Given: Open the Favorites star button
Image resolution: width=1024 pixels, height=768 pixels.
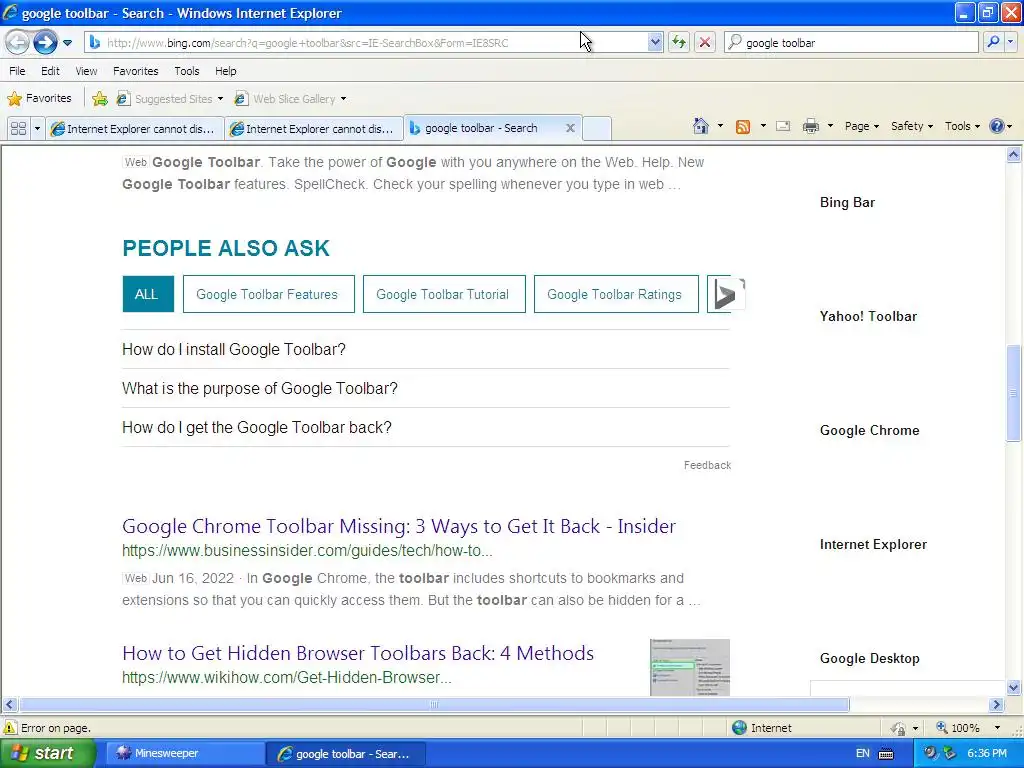Looking at the screenshot, I should (x=39, y=99).
